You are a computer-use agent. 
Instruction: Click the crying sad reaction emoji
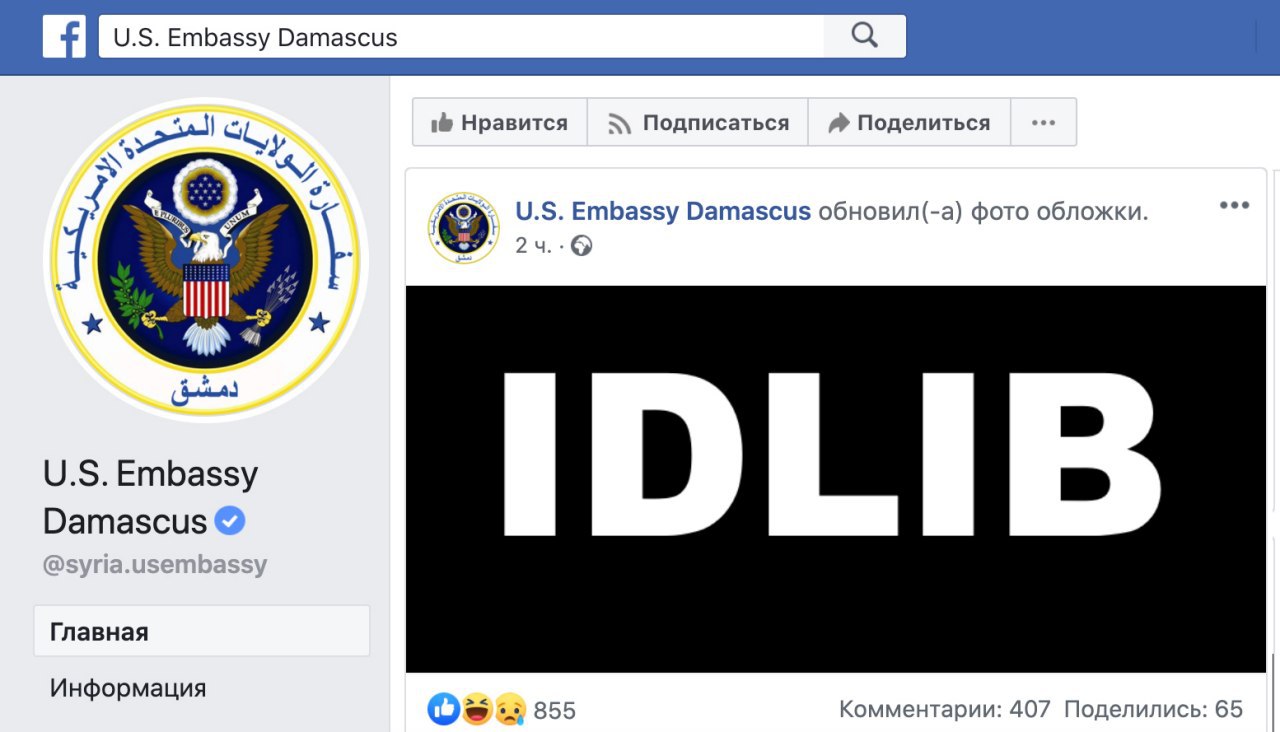(510, 709)
